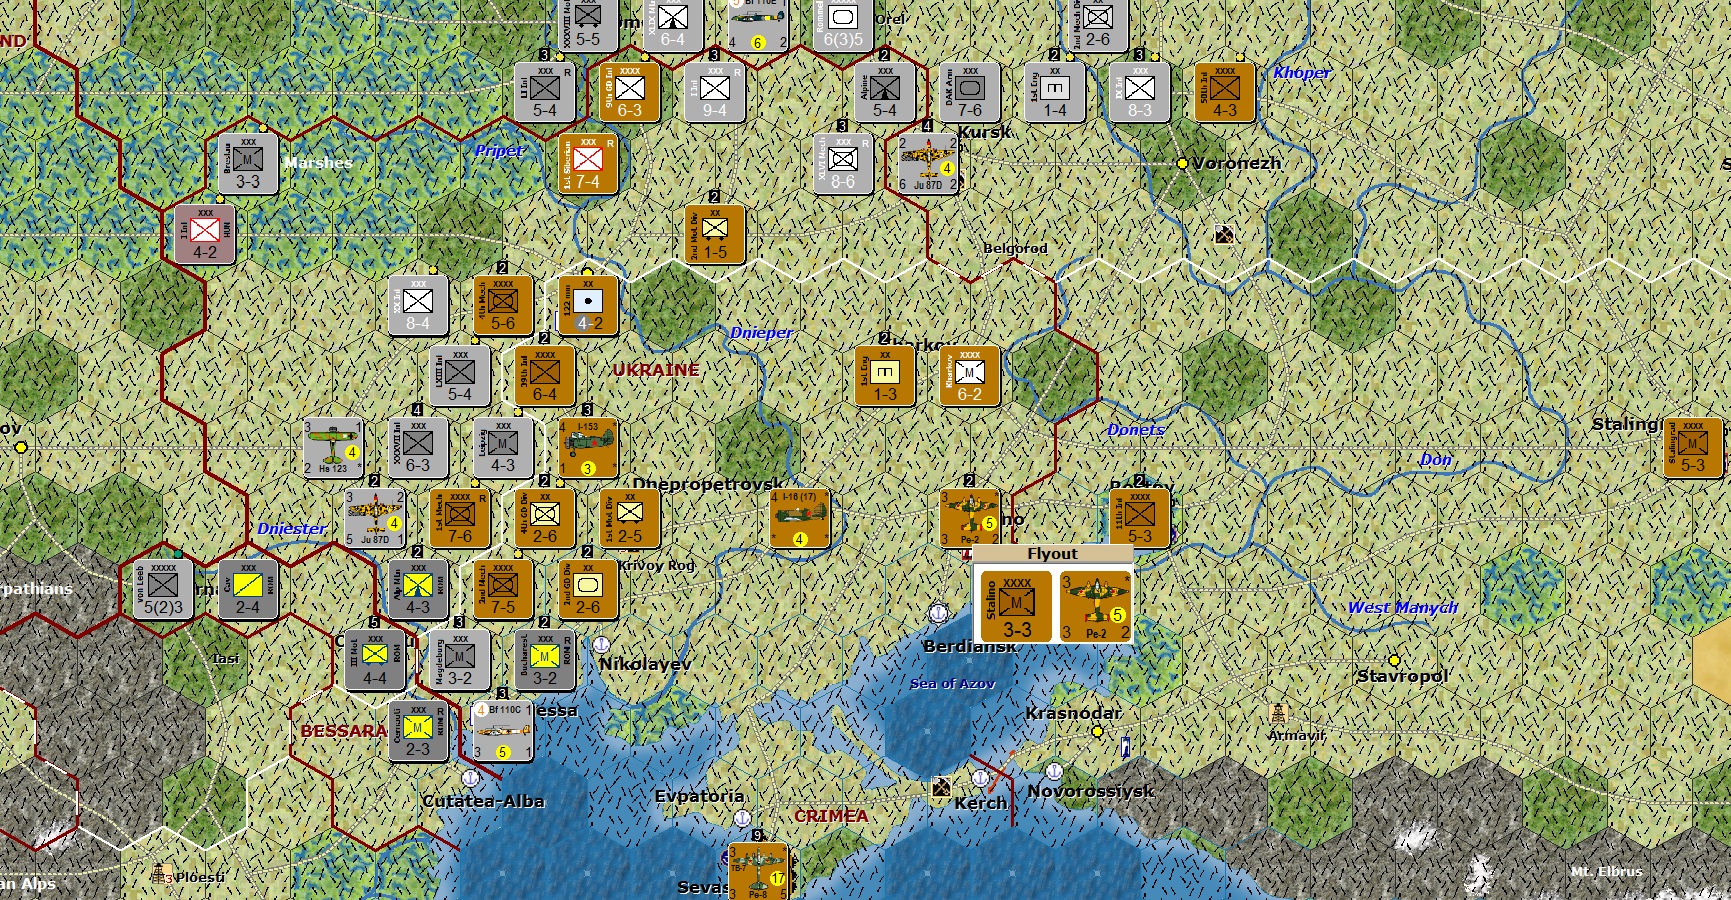Image resolution: width=1731 pixels, height=900 pixels.
Task: Select the DAK Arm 7-6 armor counter
Action: pos(970,92)
